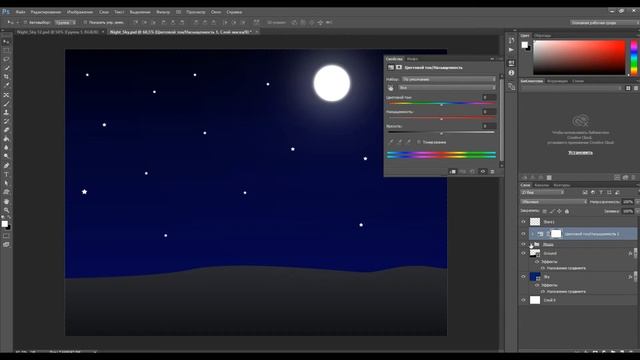Open the Все channel dropdown
Screen dimensions: 640x360
click(x=447, y=88)
